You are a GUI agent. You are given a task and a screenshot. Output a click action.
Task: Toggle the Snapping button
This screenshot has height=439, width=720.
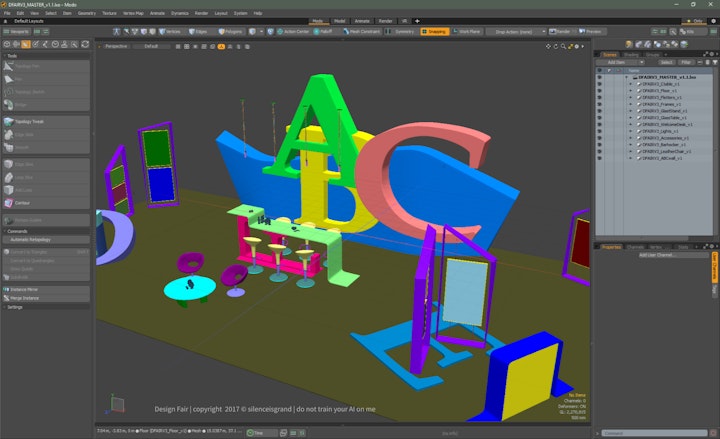click(x=435, y=31)
